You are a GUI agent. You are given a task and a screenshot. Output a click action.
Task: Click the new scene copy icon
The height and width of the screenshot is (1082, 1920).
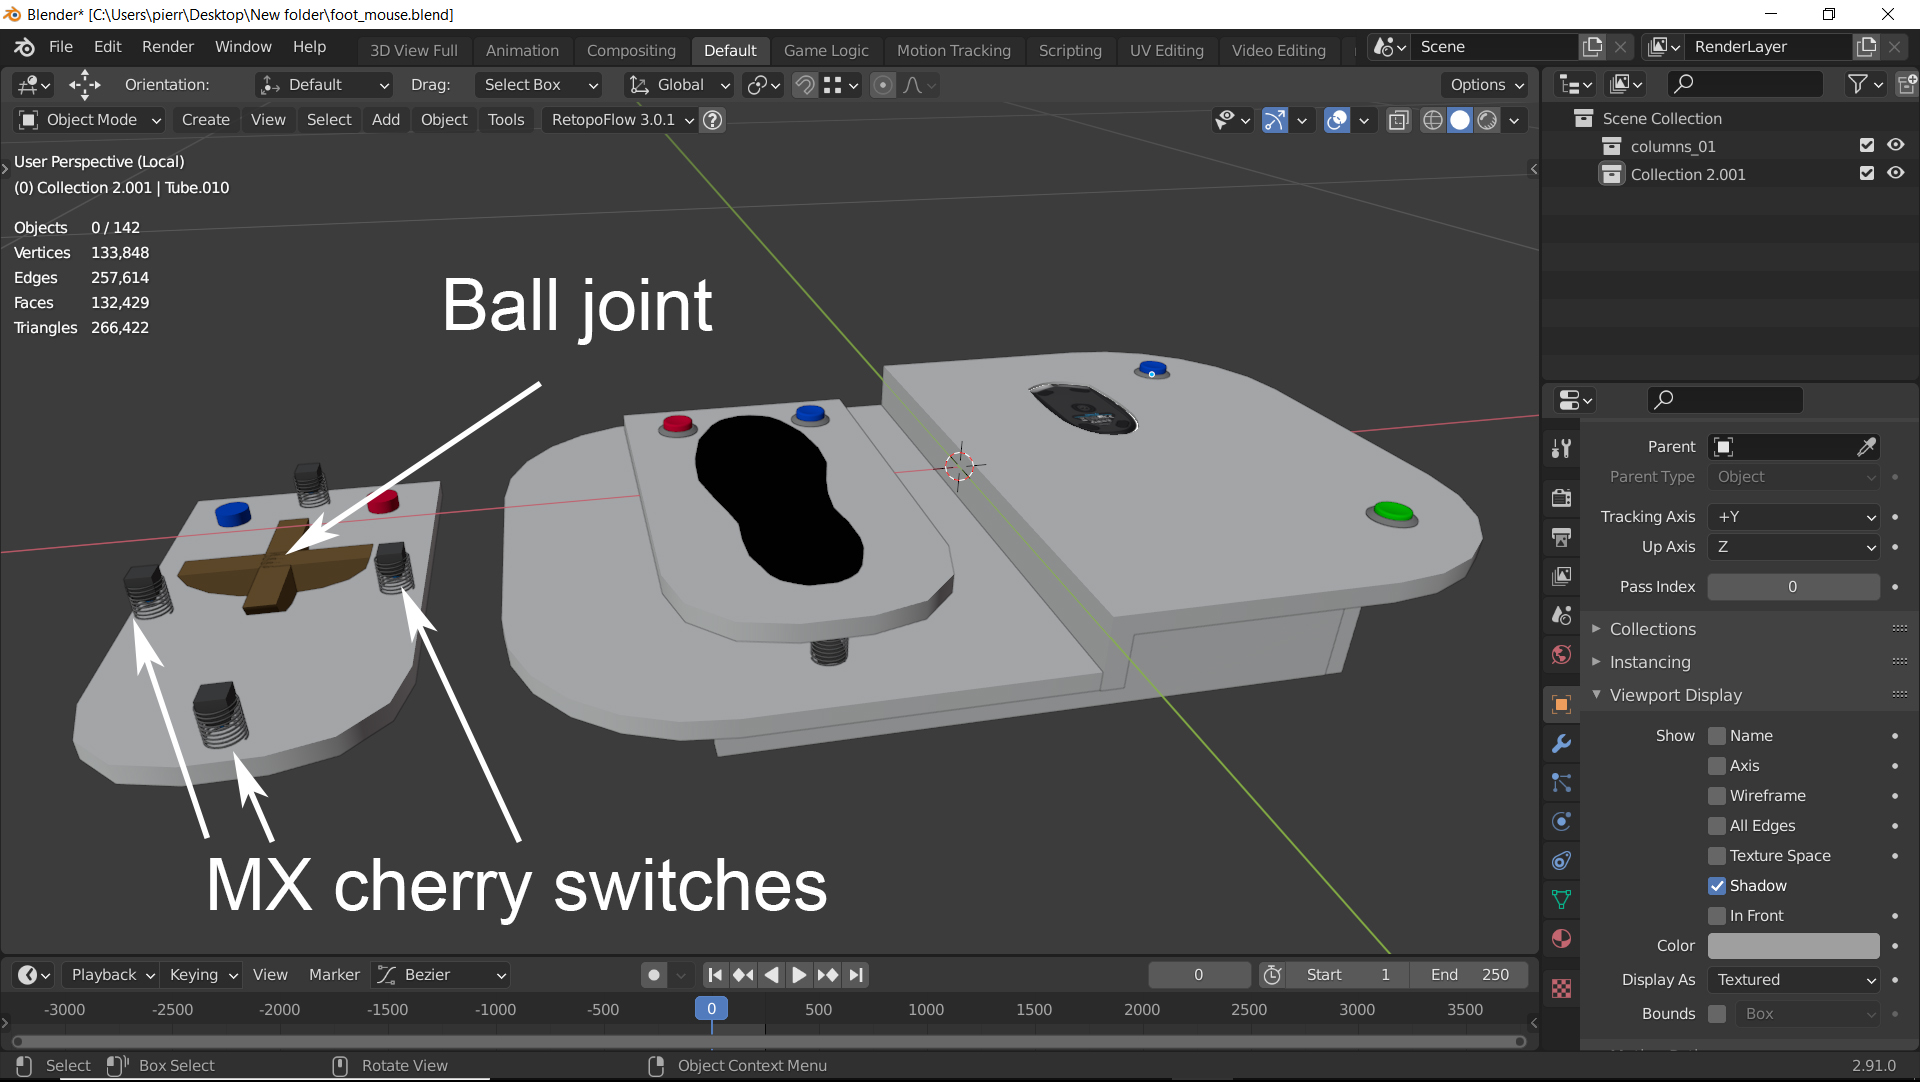pyautogui.click(x=1592, y=47)
